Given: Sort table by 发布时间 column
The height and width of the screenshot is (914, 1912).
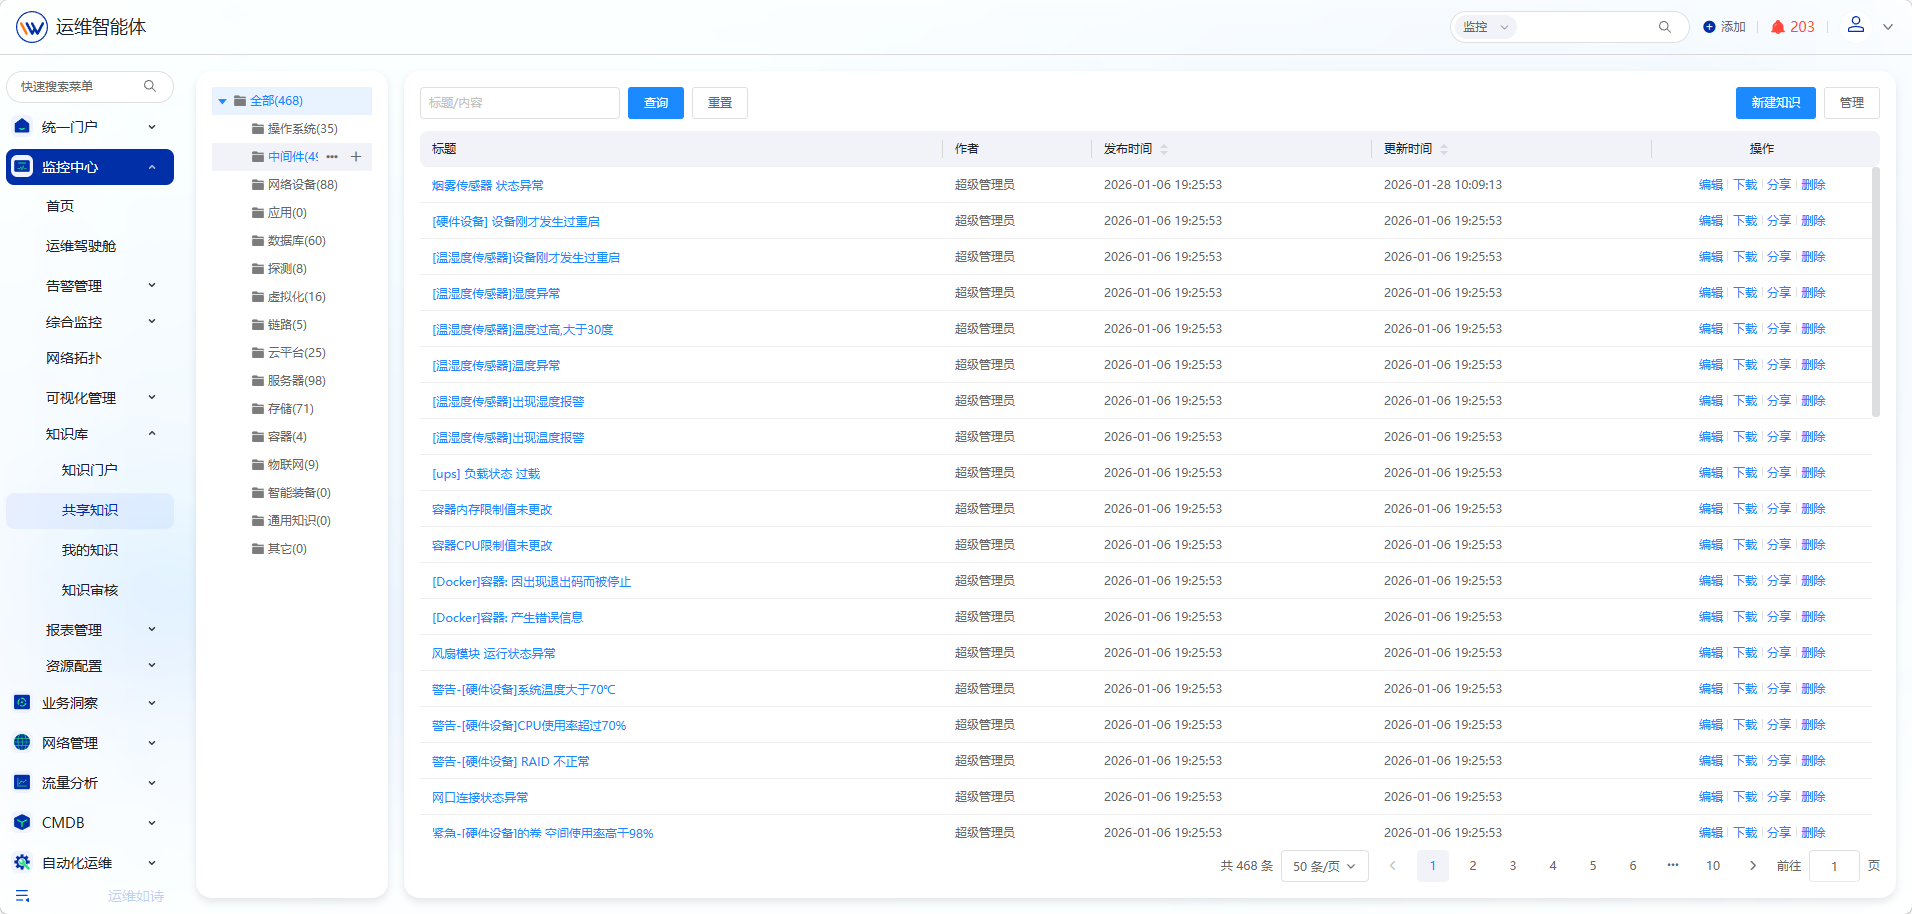Looking at the screenshot, I should [1163, 149].
